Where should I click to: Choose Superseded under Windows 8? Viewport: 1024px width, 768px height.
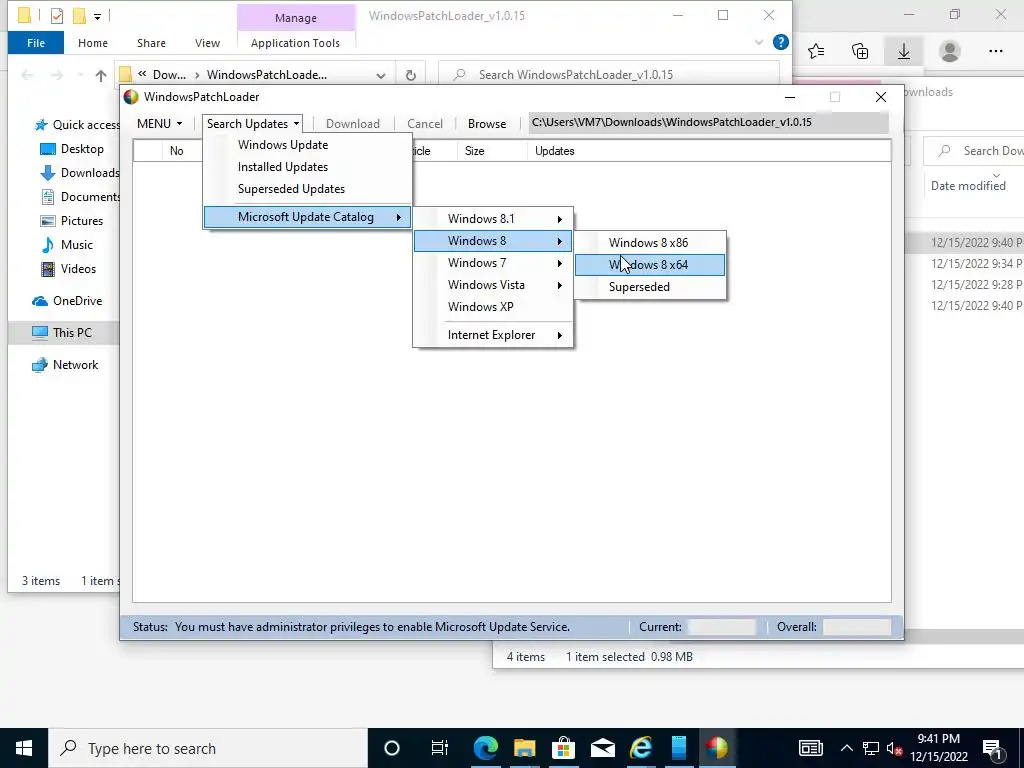[x=650, y=287]
